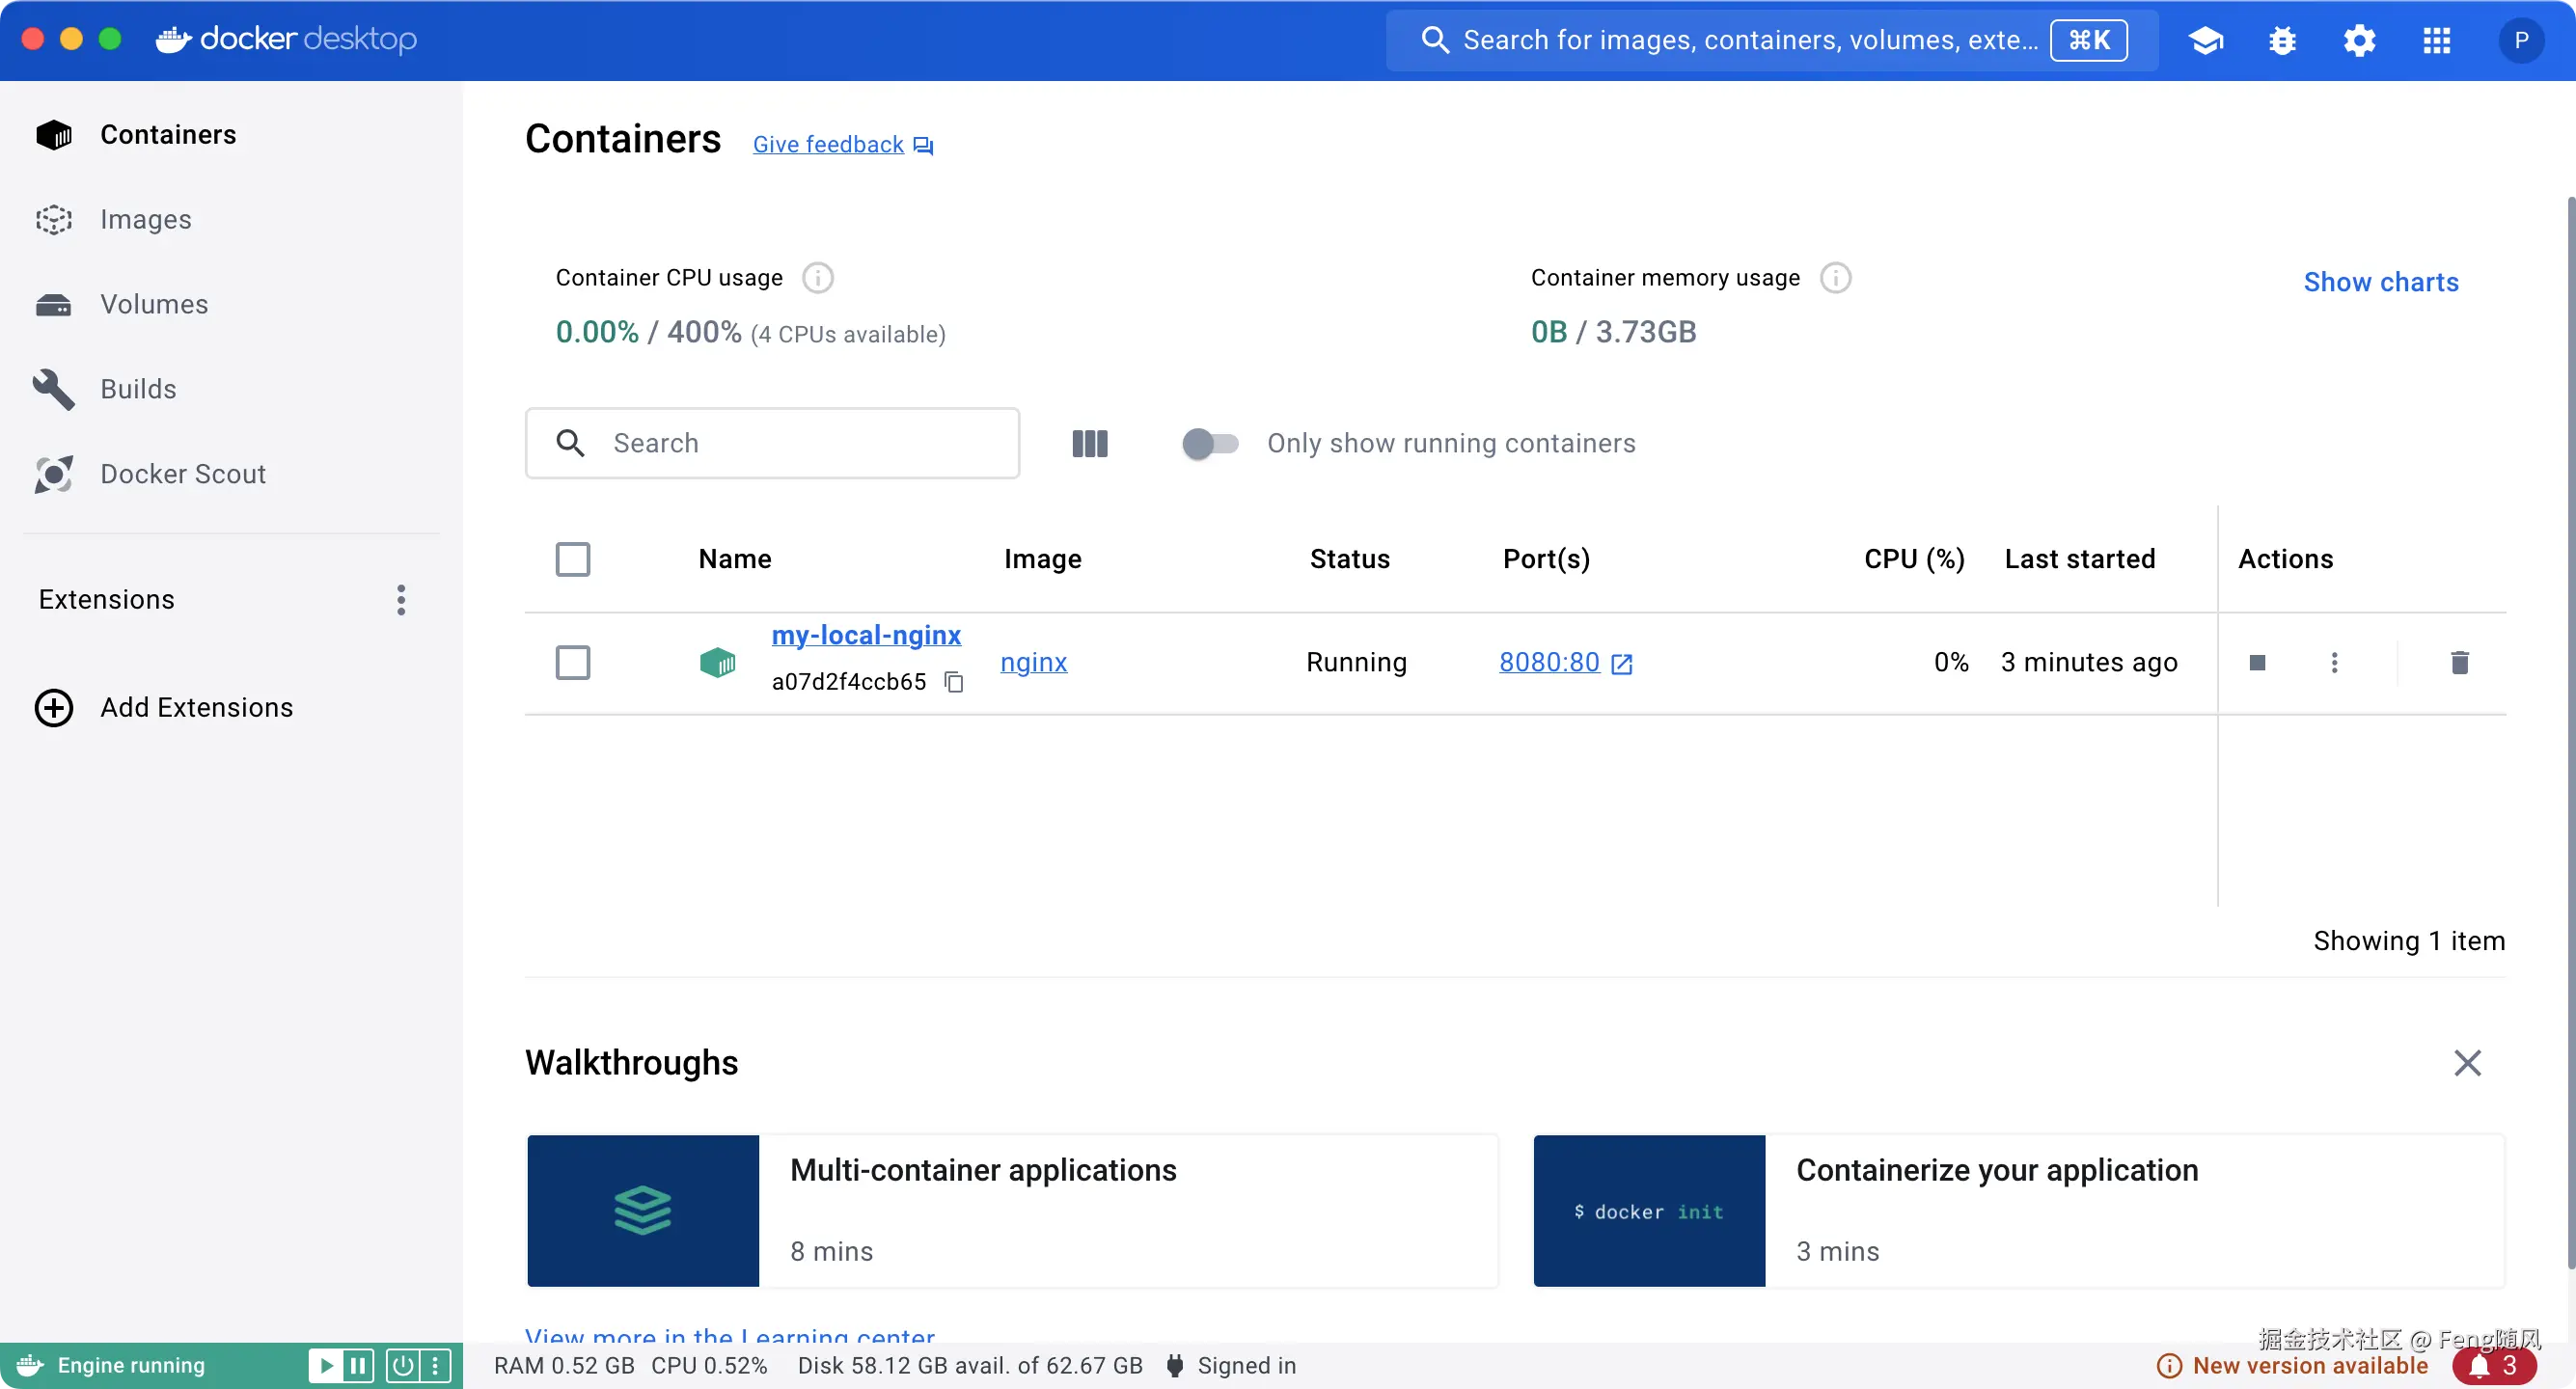The width and height of the screenshot is (2576, 1389).
Task: Stop the my-local-nginx container
Action: 2257,662
